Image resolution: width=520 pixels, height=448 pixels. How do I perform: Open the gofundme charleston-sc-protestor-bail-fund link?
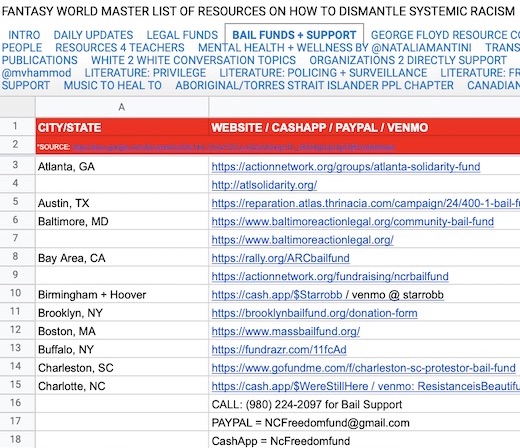pos(363,368)
